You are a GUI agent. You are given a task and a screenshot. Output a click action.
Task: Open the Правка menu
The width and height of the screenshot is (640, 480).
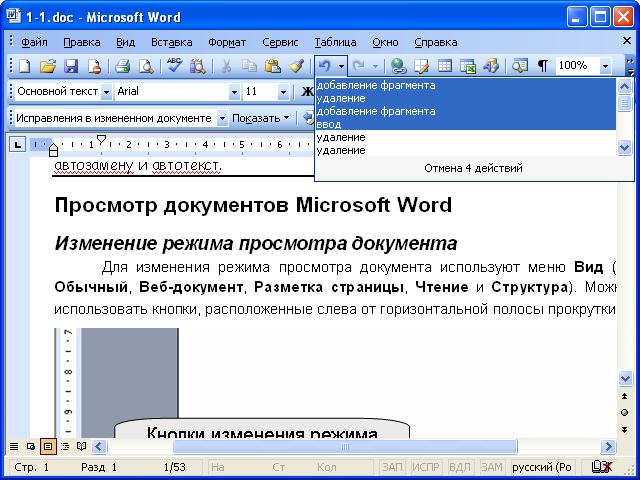(x=82, y=42)
